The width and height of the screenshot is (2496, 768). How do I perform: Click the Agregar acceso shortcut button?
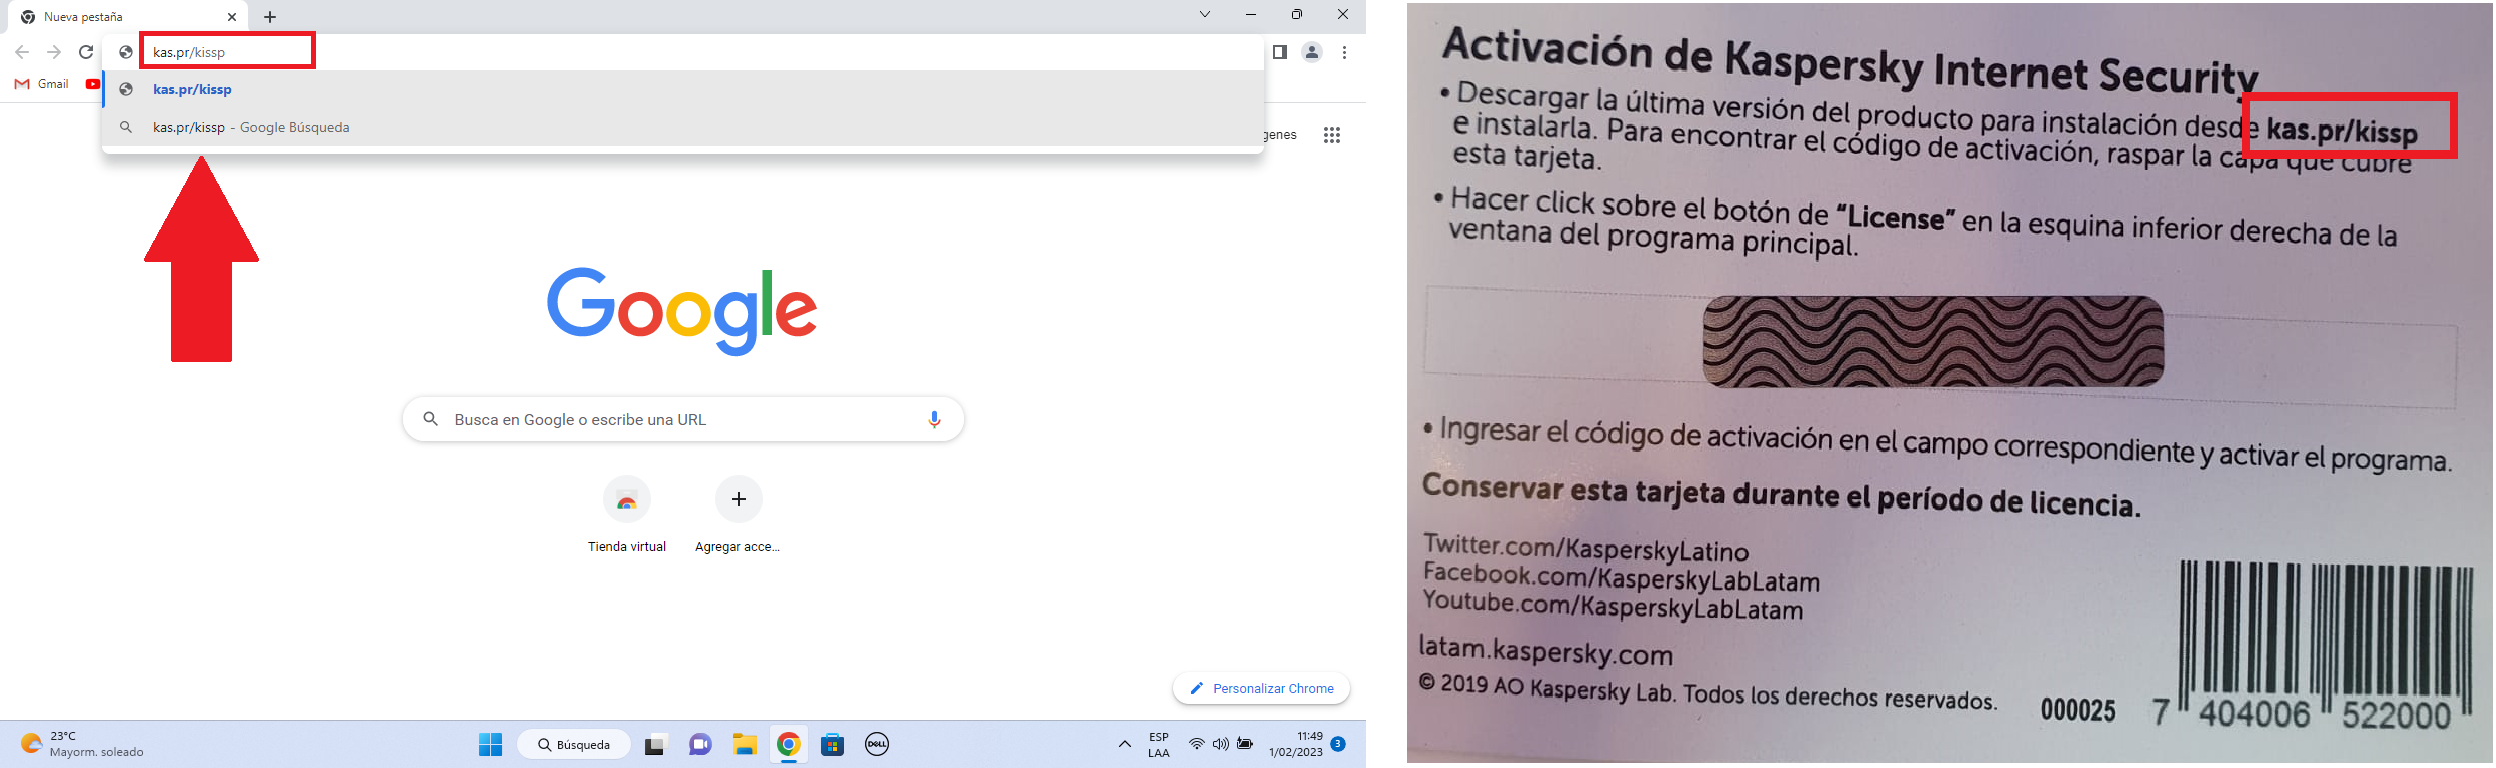pyautogui.click(x=738, y=500)
